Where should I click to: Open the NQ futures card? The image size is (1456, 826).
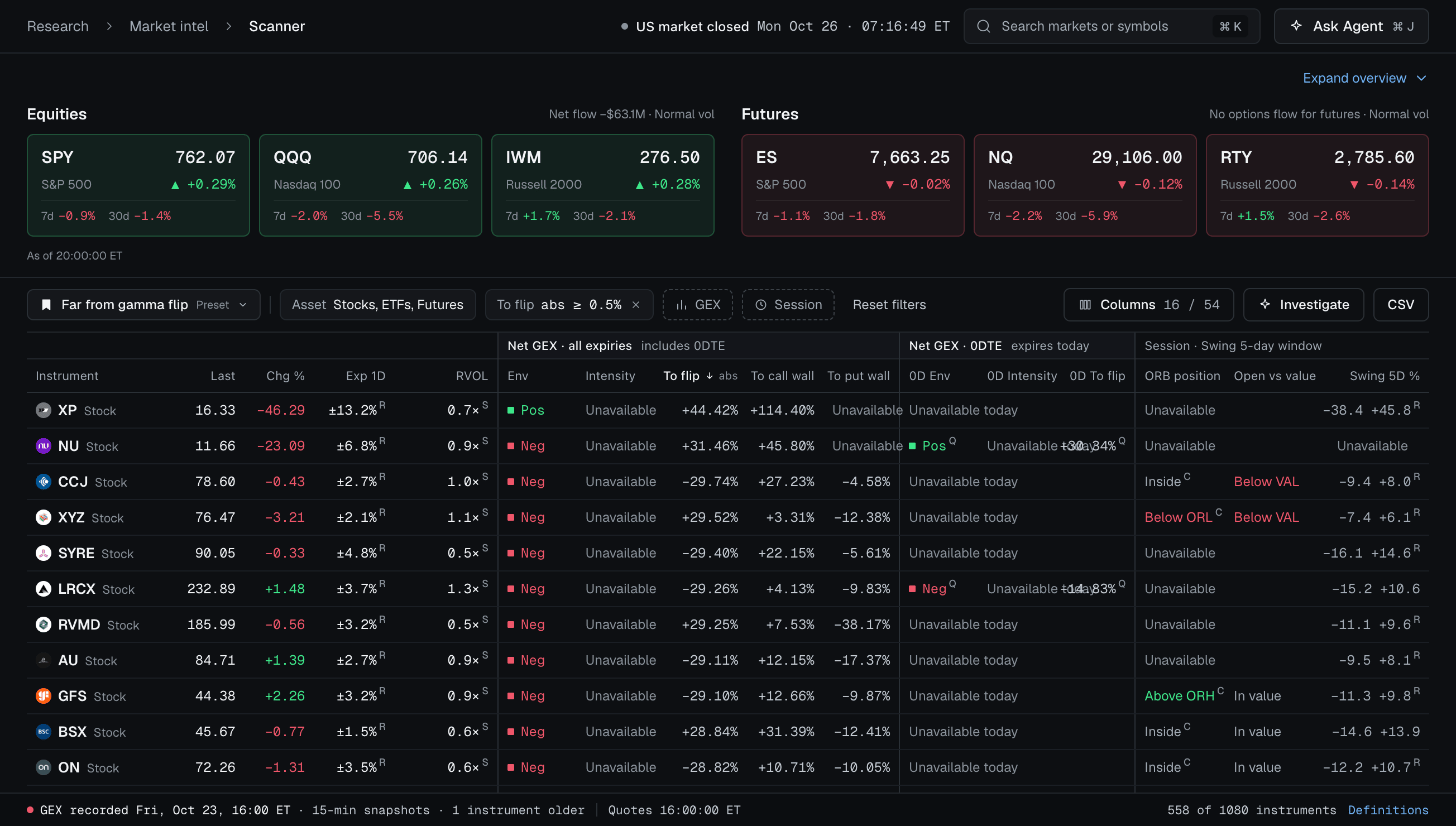click(1085, 186)
